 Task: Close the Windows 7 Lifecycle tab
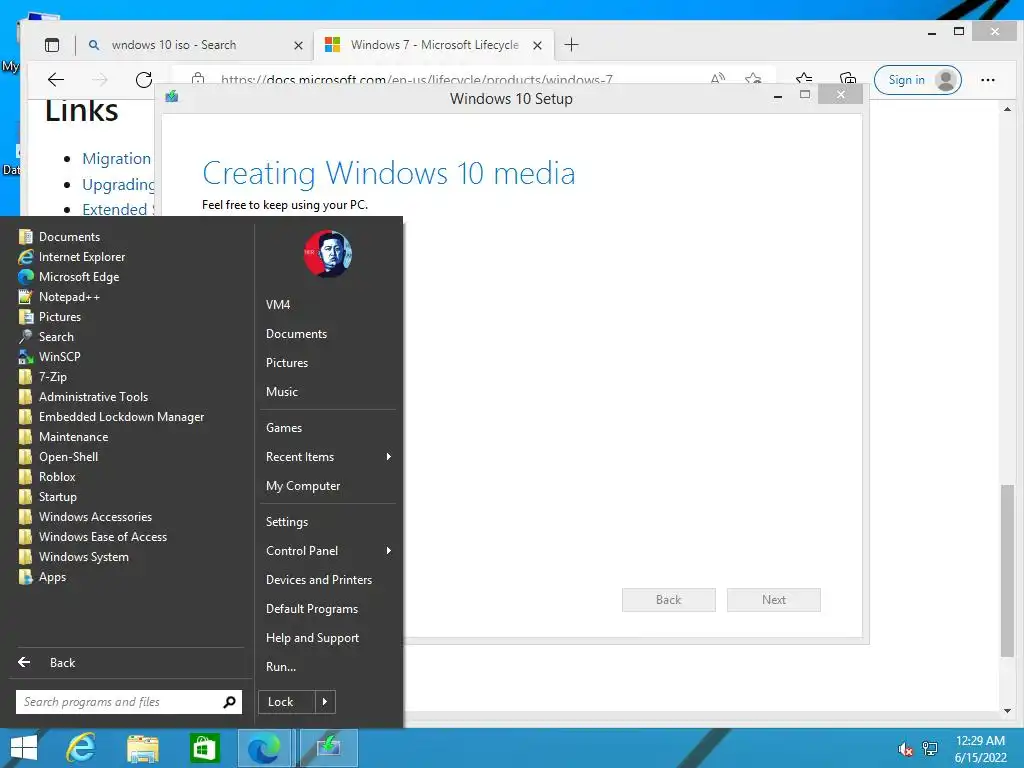point(537,46)
